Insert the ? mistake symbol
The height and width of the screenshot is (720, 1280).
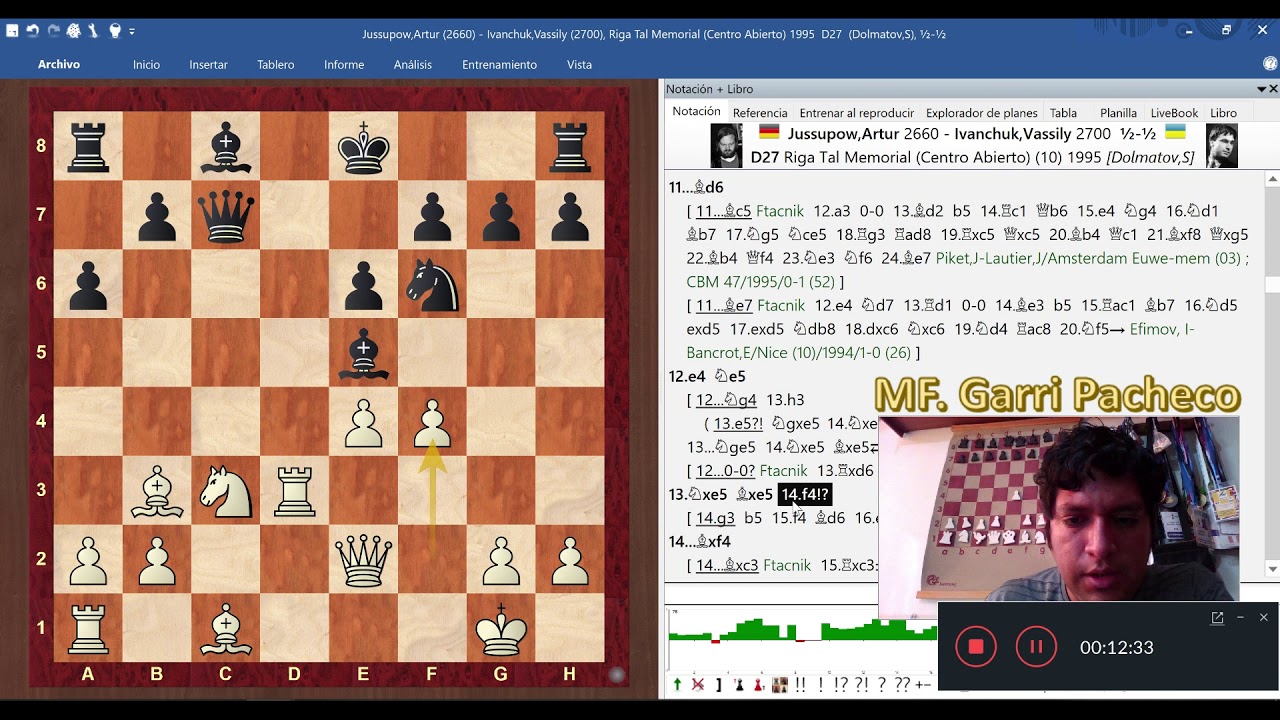point(881,685)
